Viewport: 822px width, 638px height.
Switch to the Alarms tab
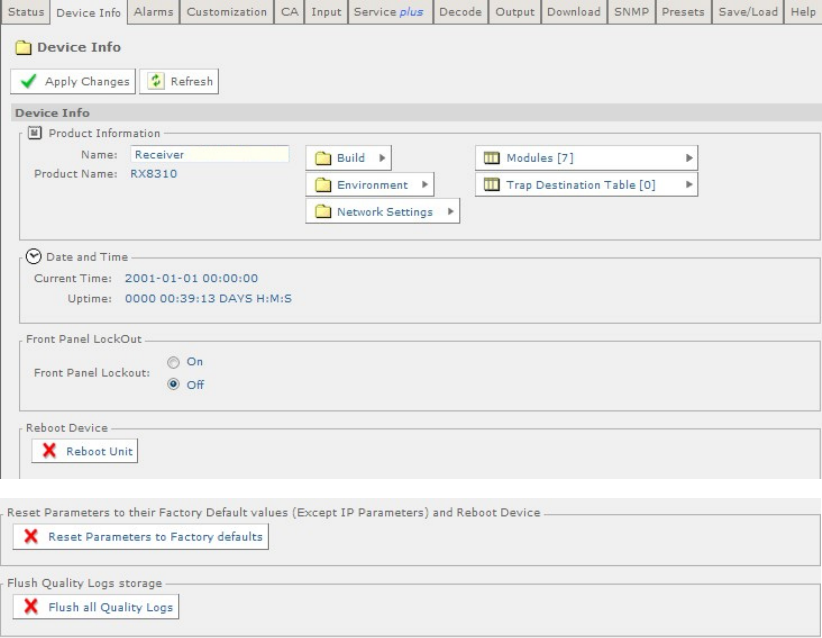[154, 12]
